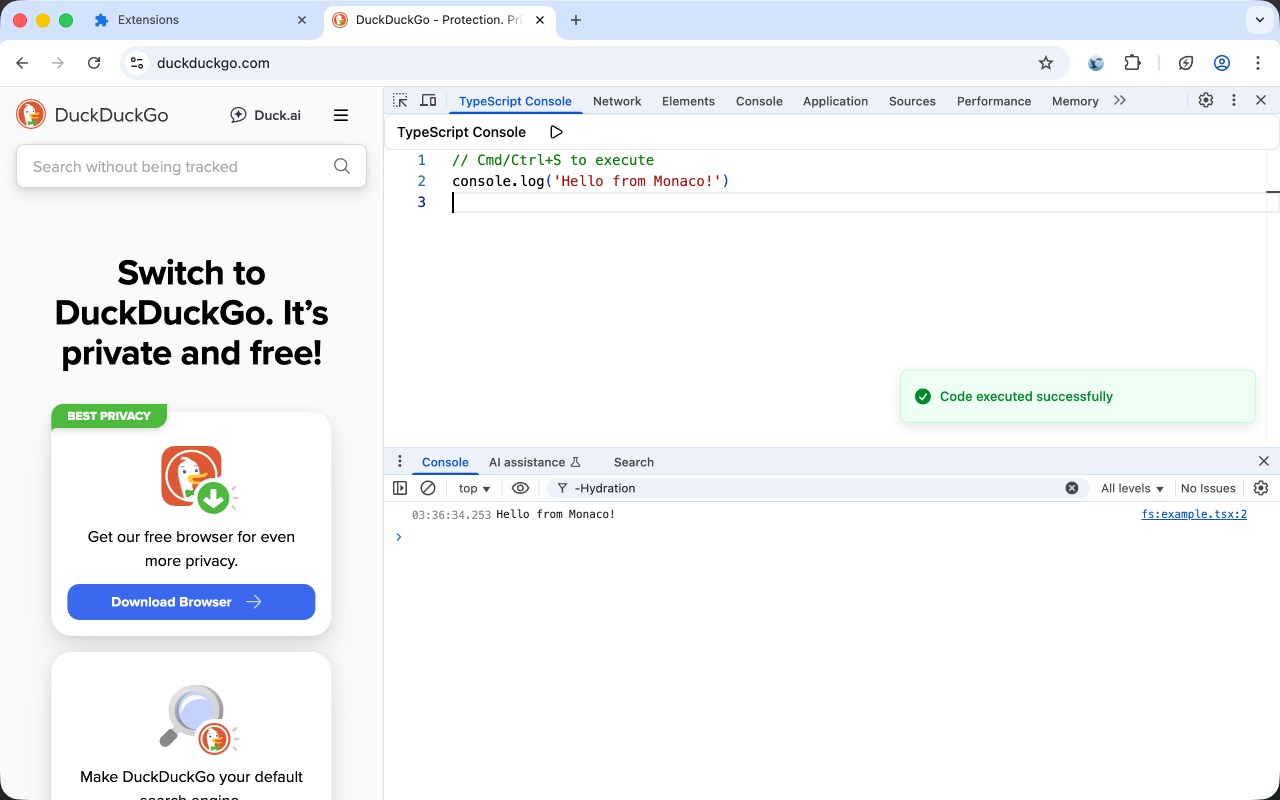Screen dimensions: 1280x800
Task: Open the Chrome three-dot menu
Action: [x=1258, y=63]
